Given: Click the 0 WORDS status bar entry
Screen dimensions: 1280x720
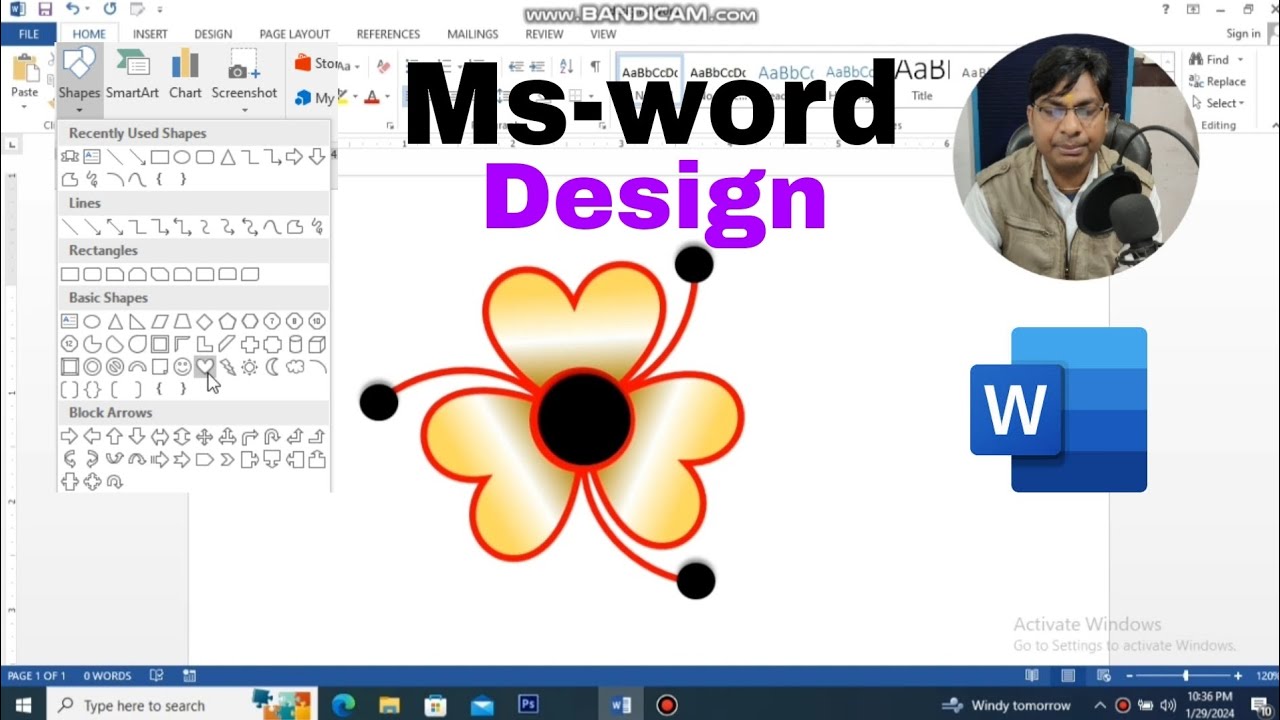Looking at the screenshot, I should (107, 676).
